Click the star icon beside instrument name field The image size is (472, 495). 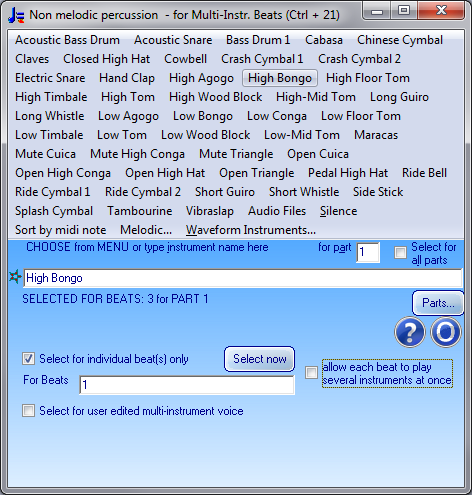15,277
